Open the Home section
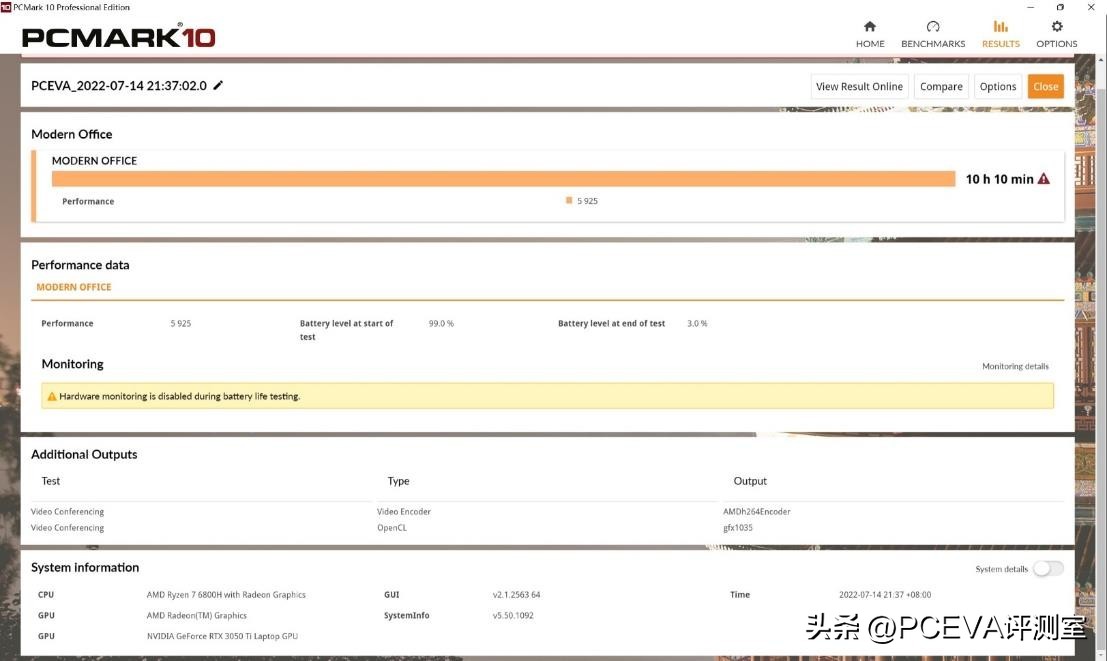Screen dimensions: 1107x661 (x=870, y=34)
